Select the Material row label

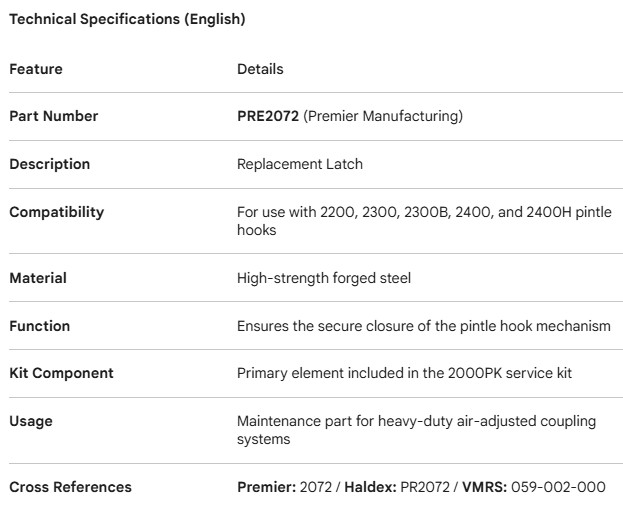coord(38,278)
